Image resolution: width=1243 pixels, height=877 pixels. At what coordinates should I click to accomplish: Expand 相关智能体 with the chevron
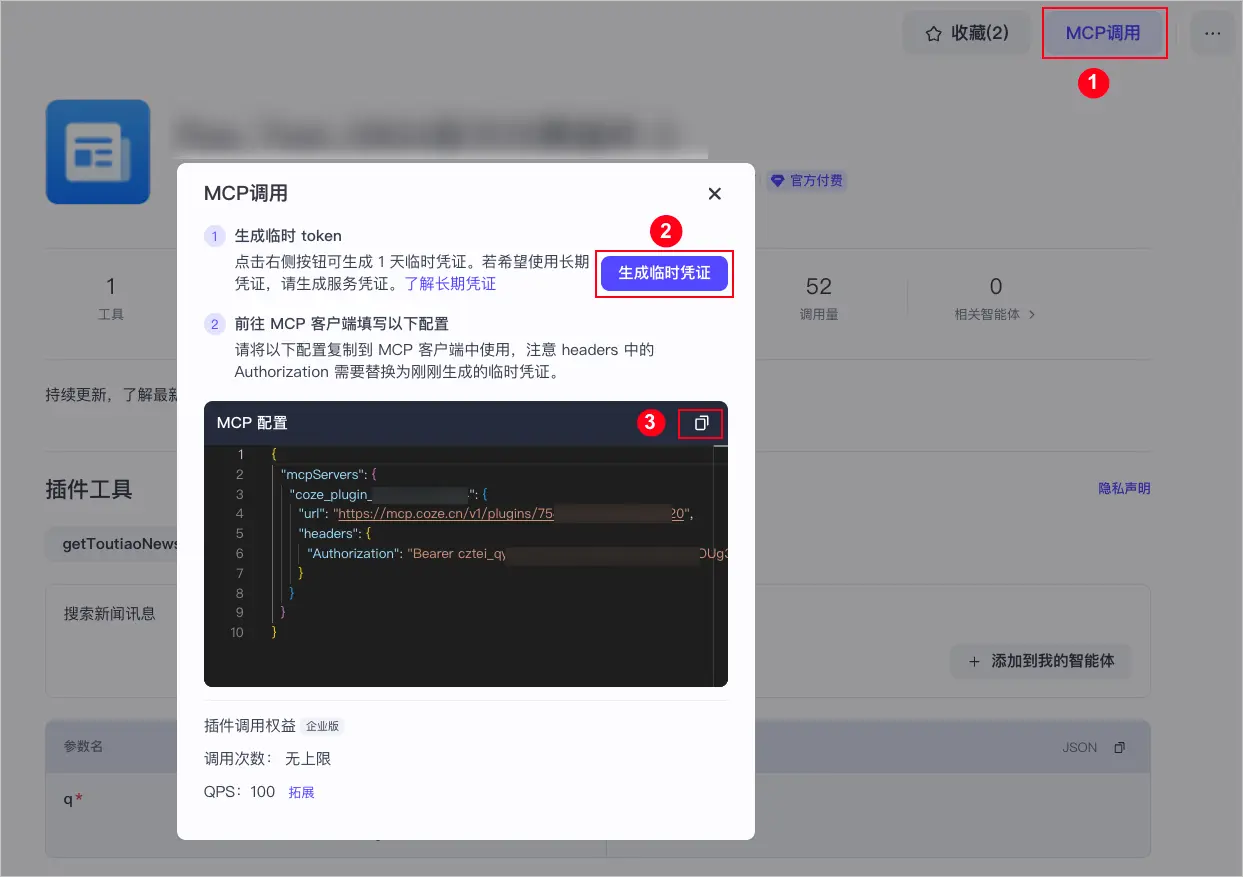point(1032,314)
